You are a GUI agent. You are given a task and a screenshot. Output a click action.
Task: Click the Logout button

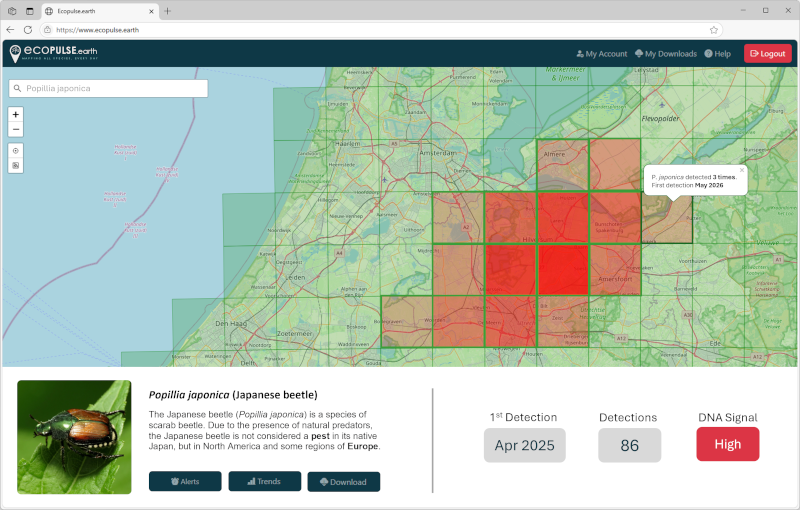coord(767,54)
